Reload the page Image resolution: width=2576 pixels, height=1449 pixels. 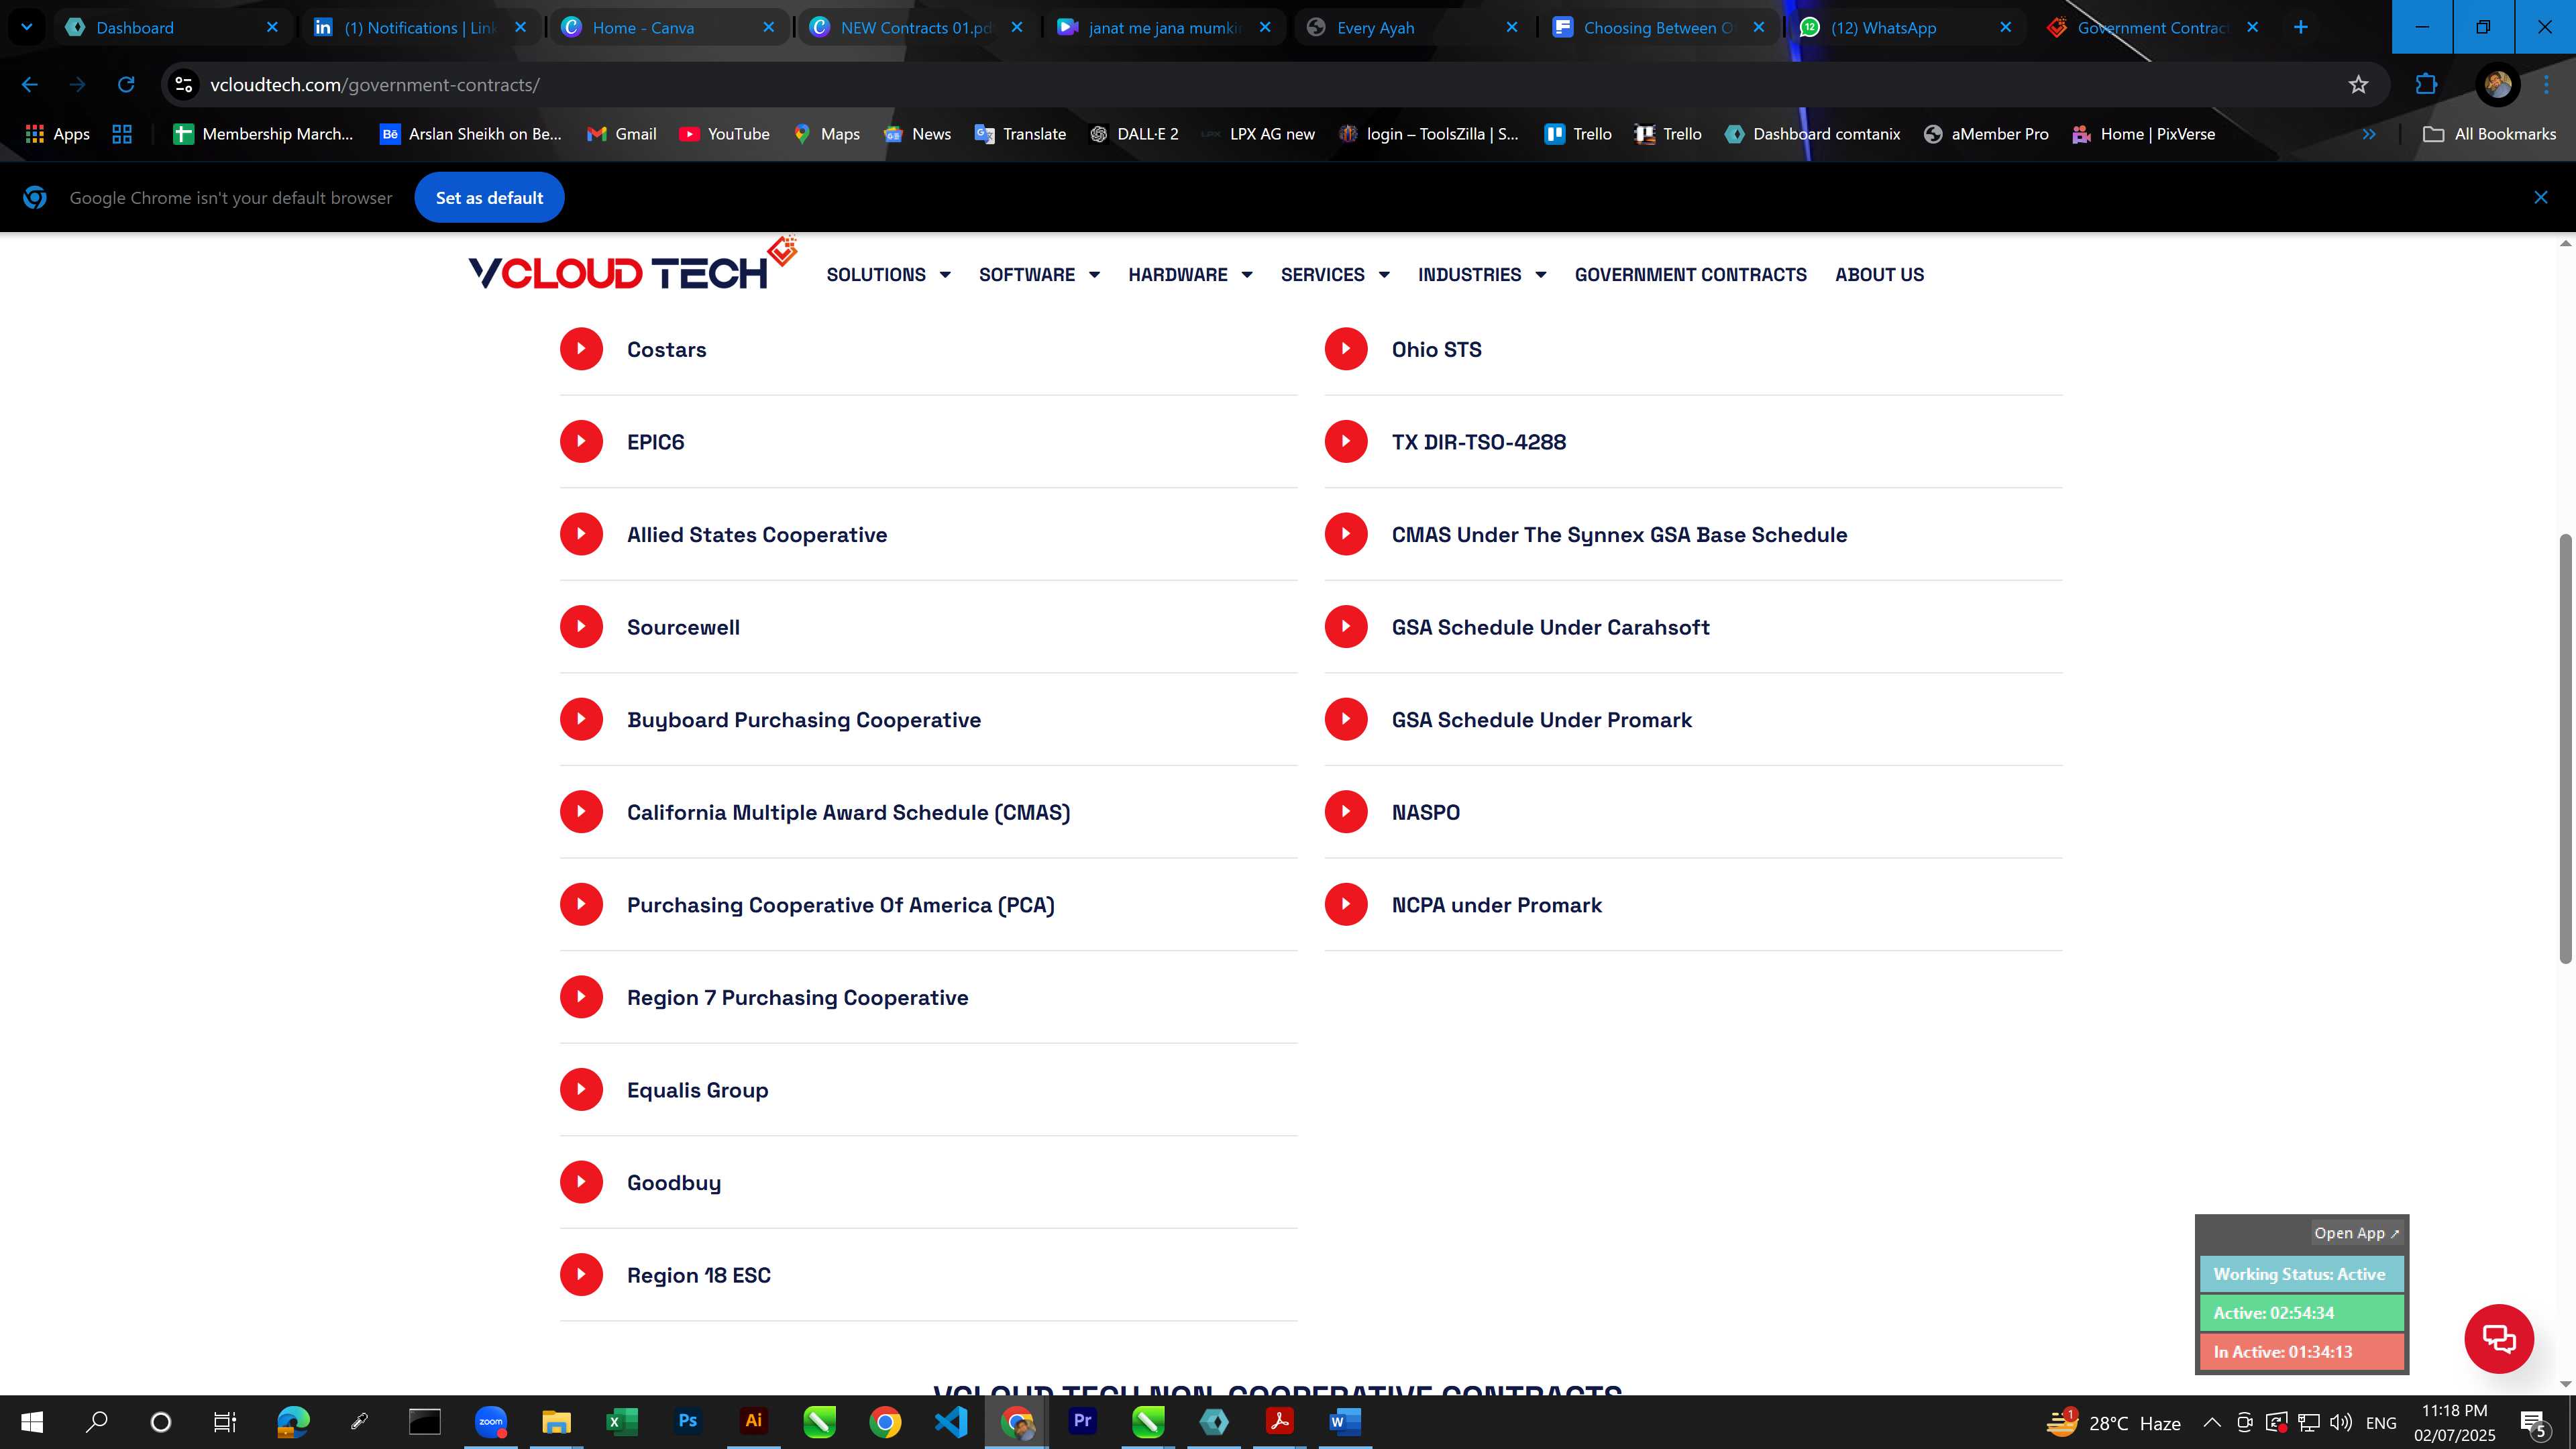(126, 85)
